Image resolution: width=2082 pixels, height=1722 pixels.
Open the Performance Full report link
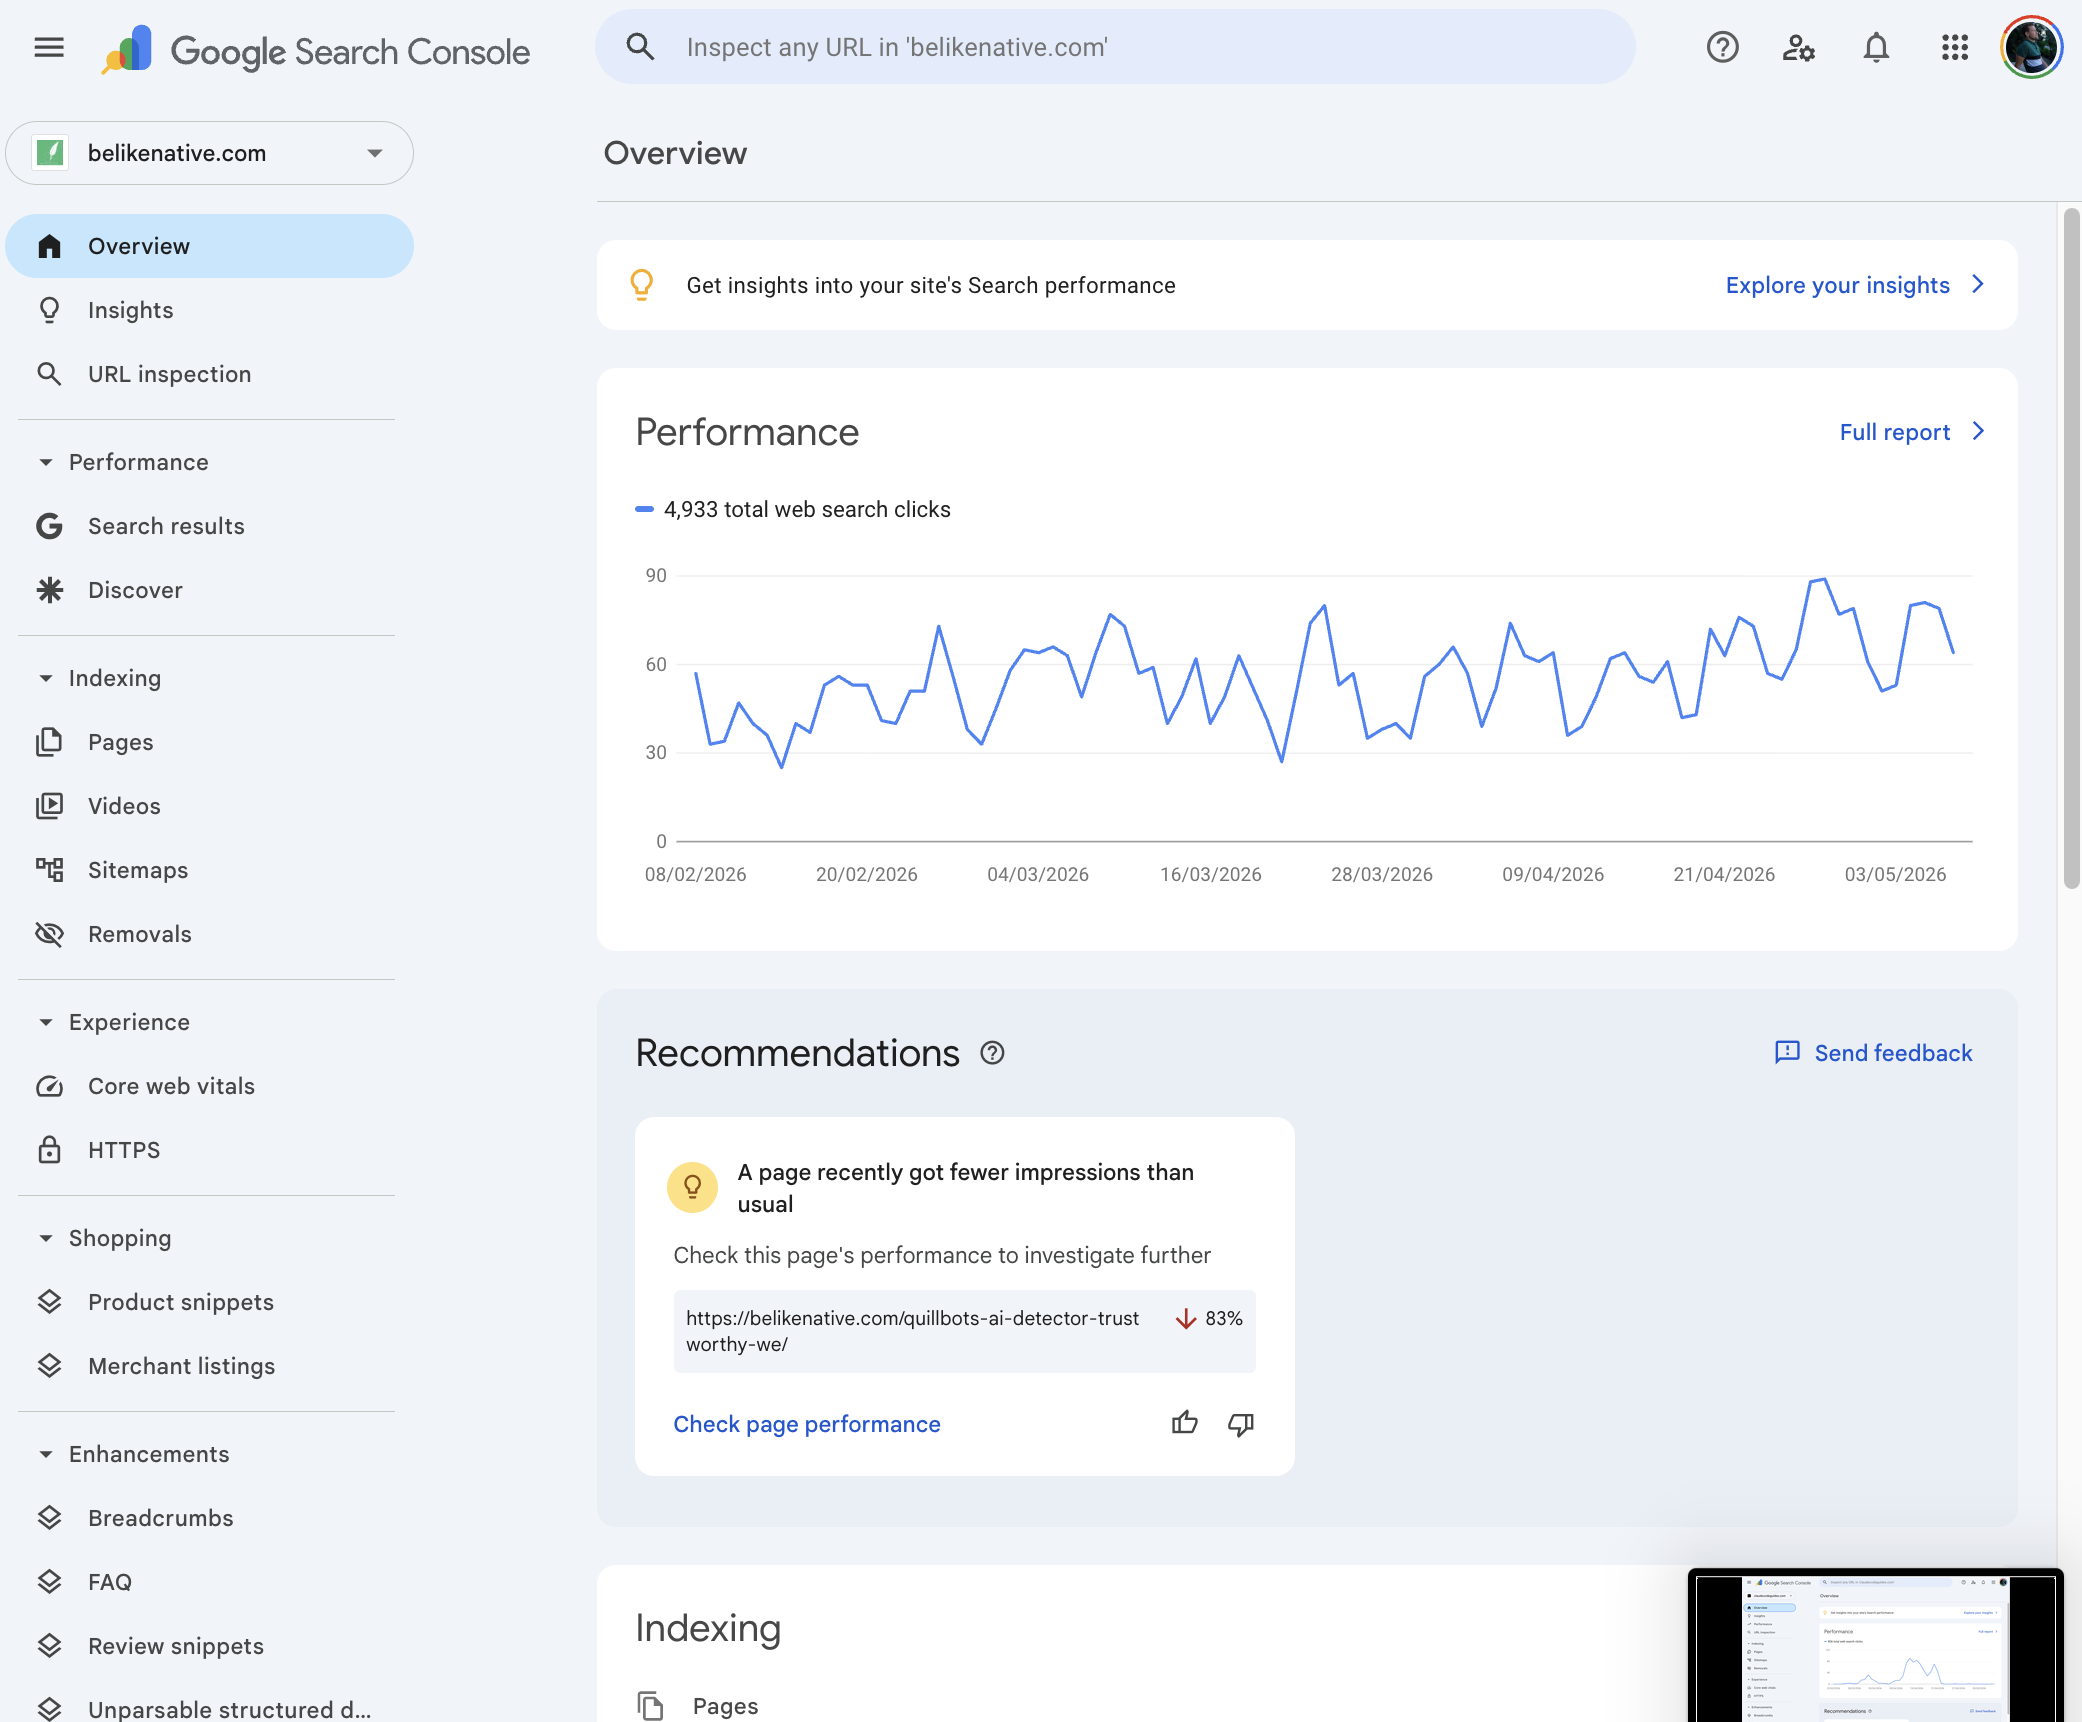coord(1894,432)
